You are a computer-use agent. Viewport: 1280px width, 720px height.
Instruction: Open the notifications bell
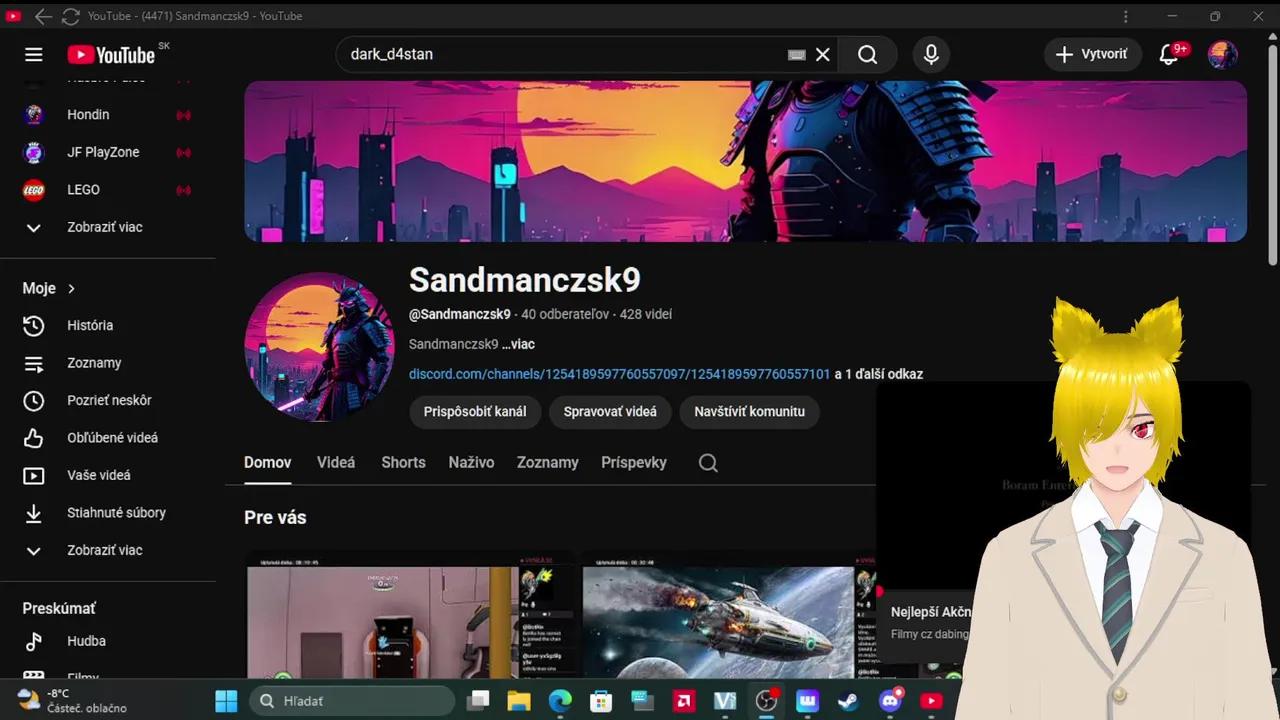pos(1168,55)
